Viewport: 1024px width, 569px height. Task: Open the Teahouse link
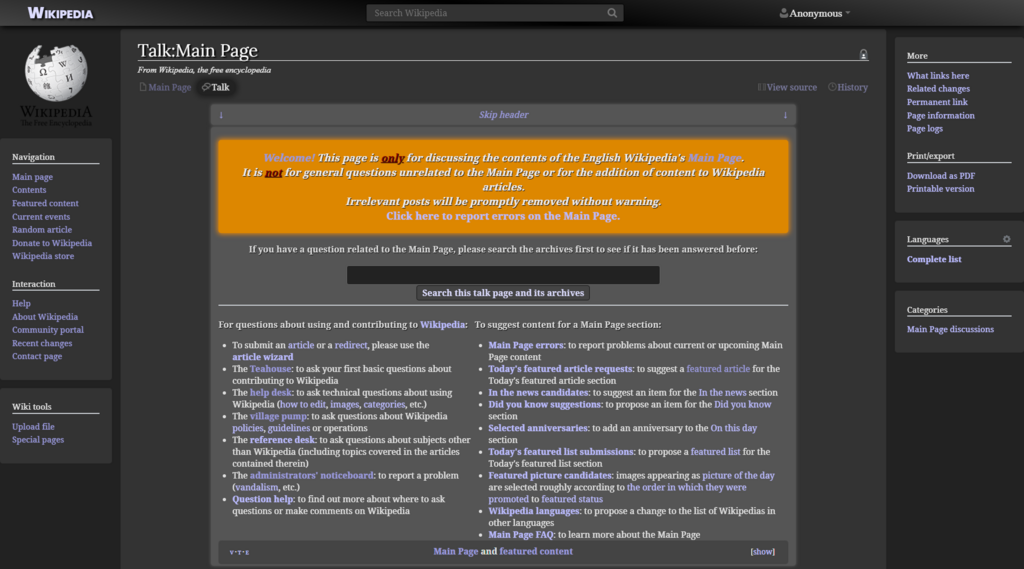pyautogui.click(x=270, y=369)
